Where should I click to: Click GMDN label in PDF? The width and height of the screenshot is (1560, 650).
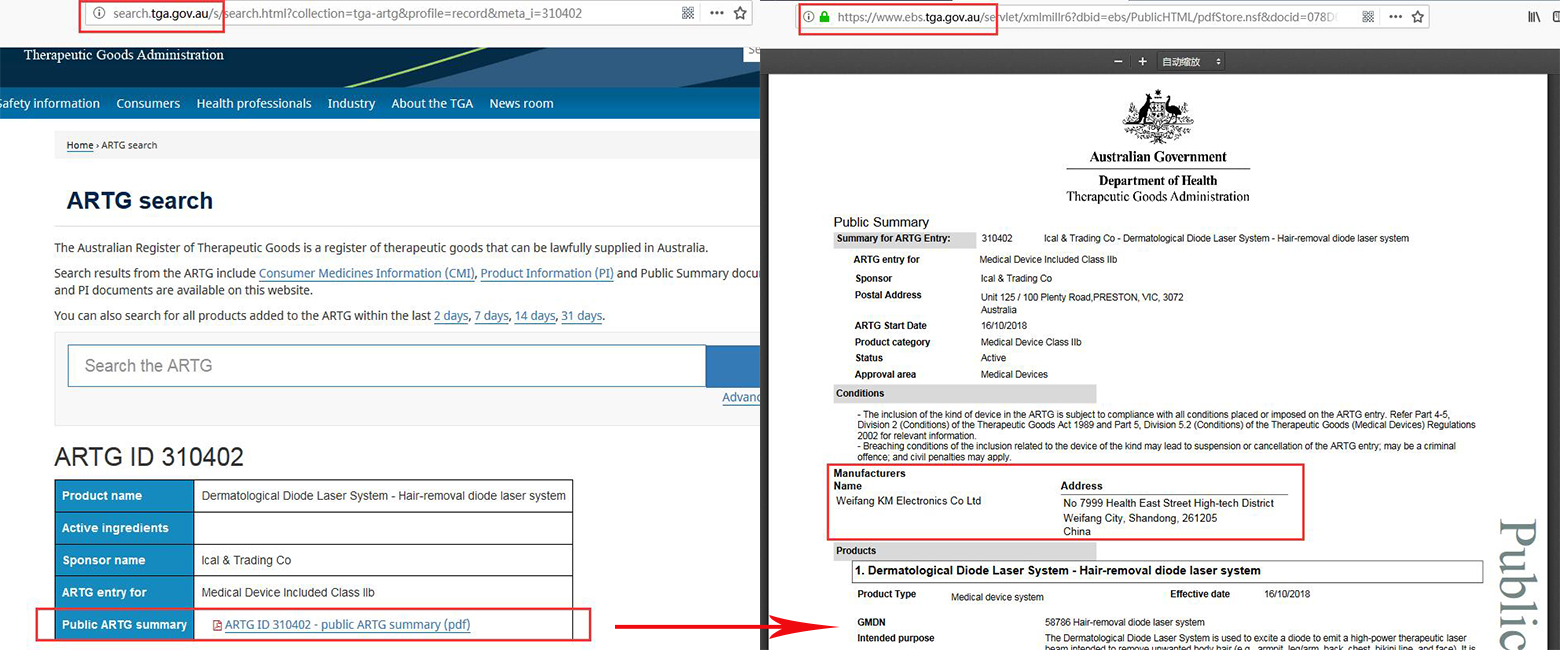[871, 622]
